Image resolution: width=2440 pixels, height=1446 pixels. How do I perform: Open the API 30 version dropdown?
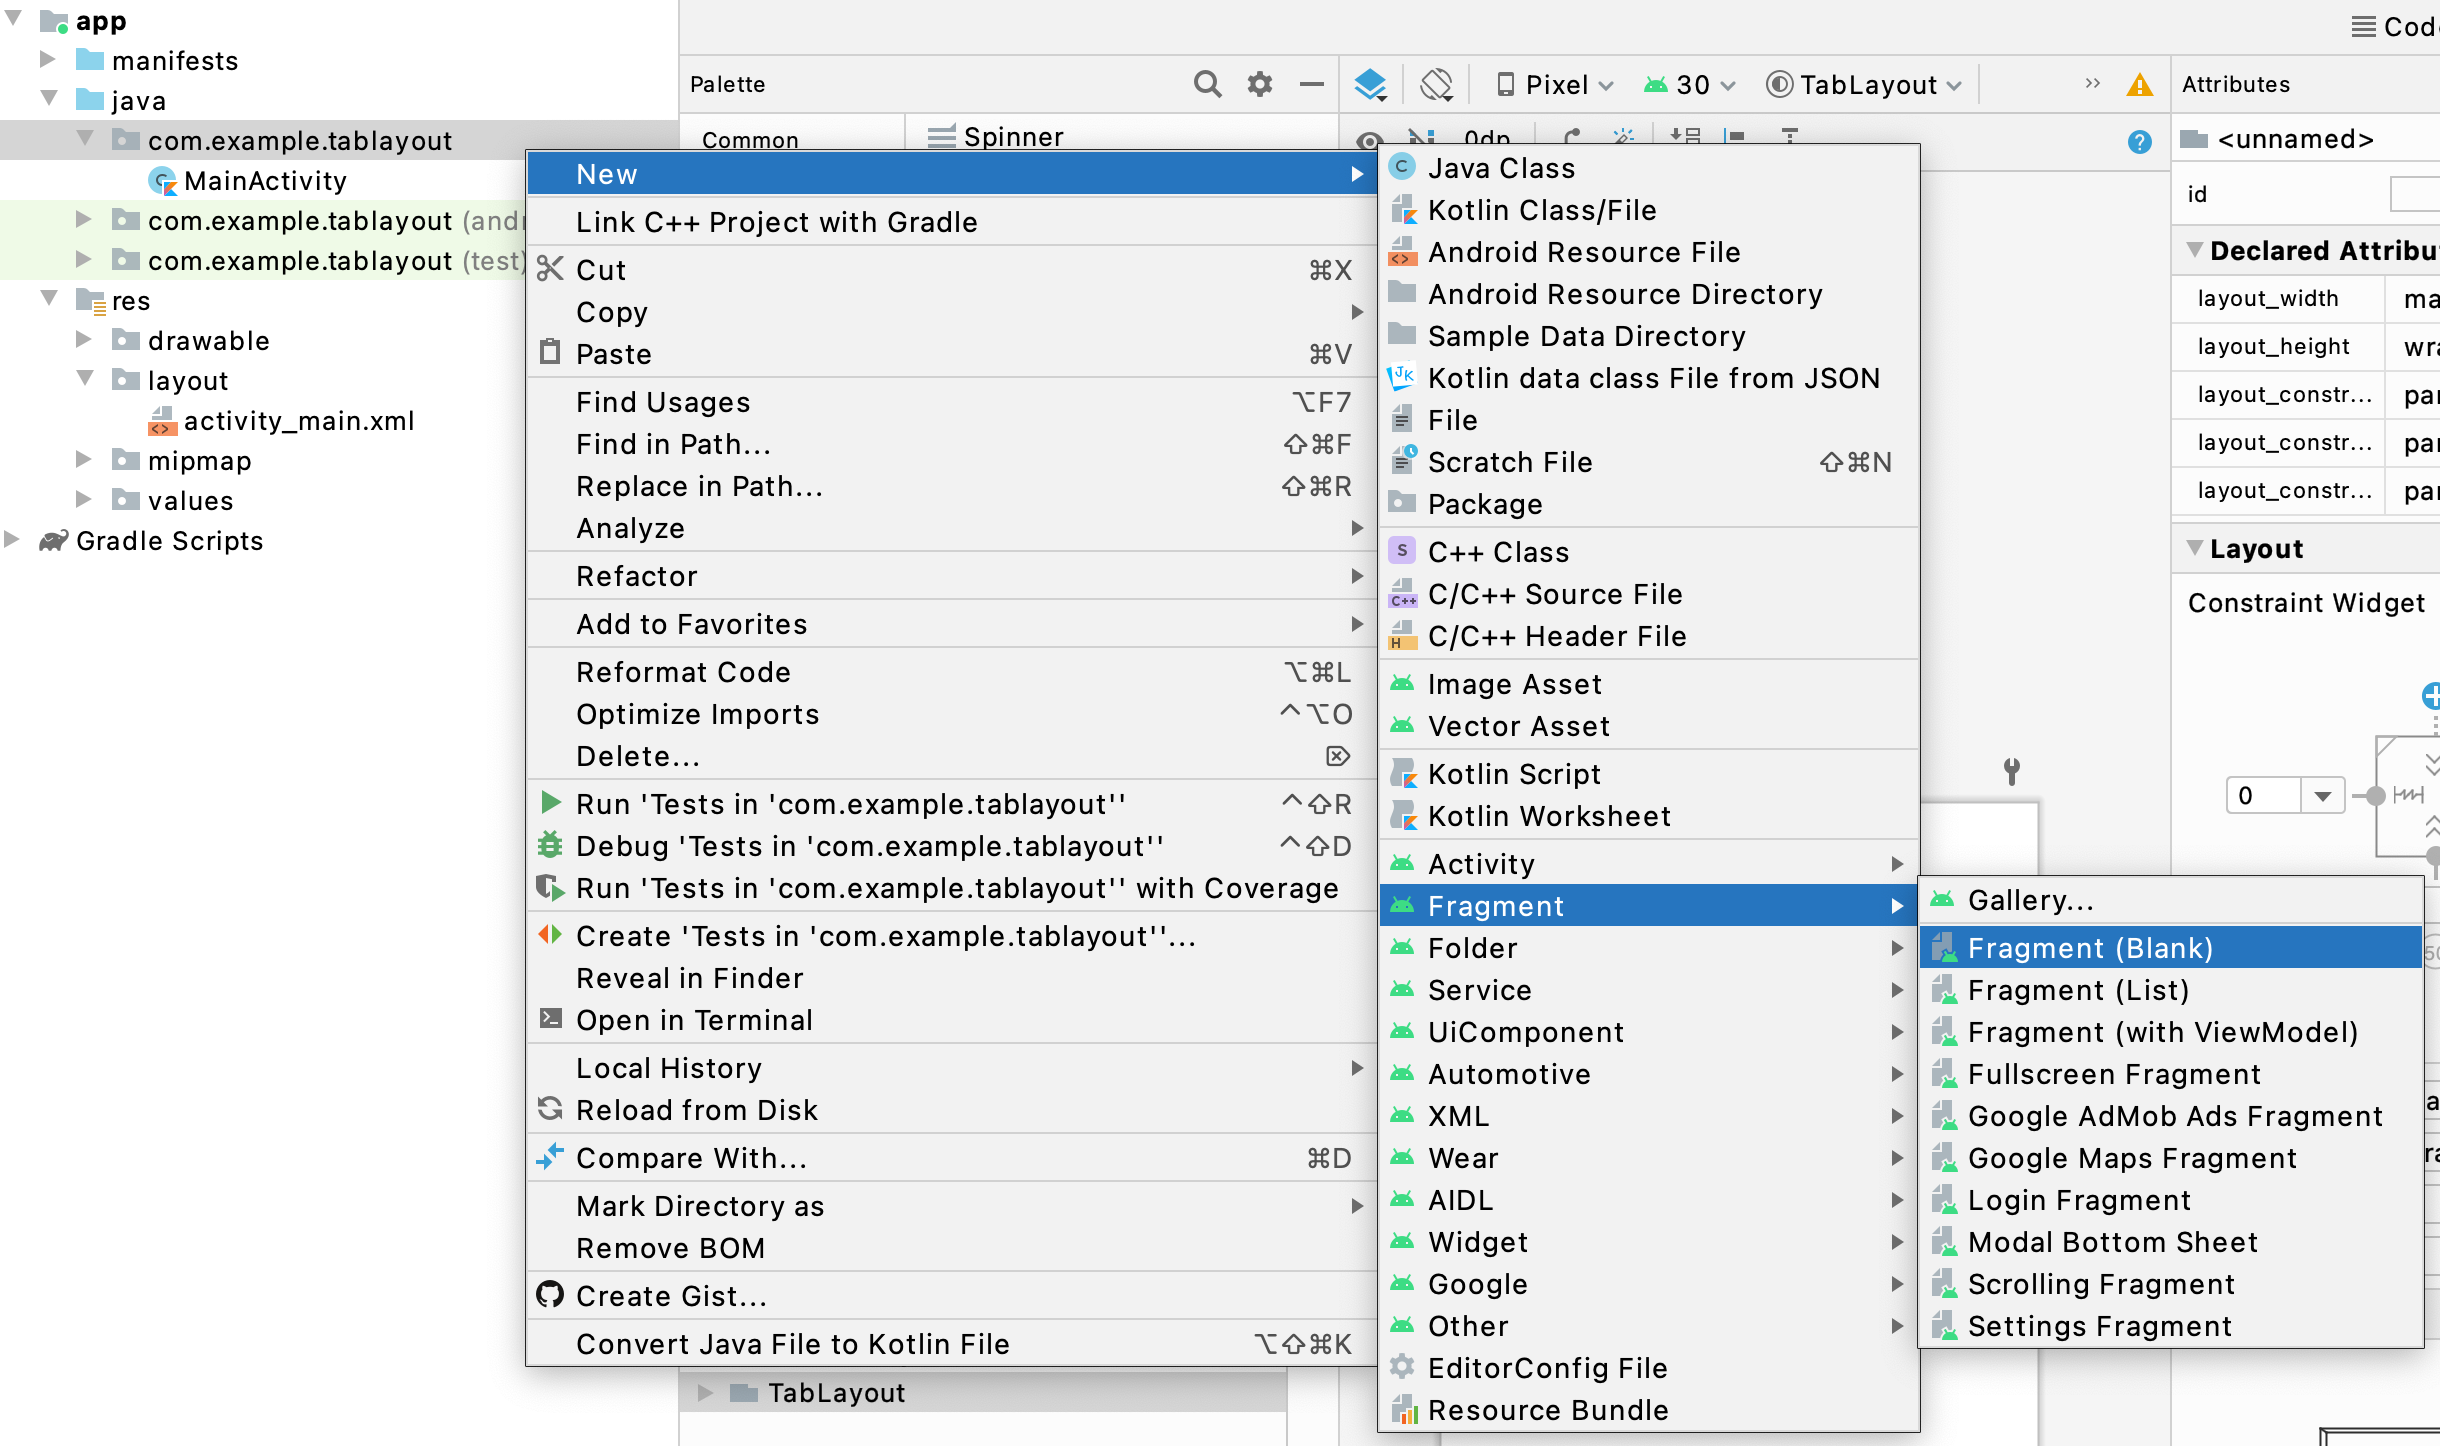point(1690,85)
